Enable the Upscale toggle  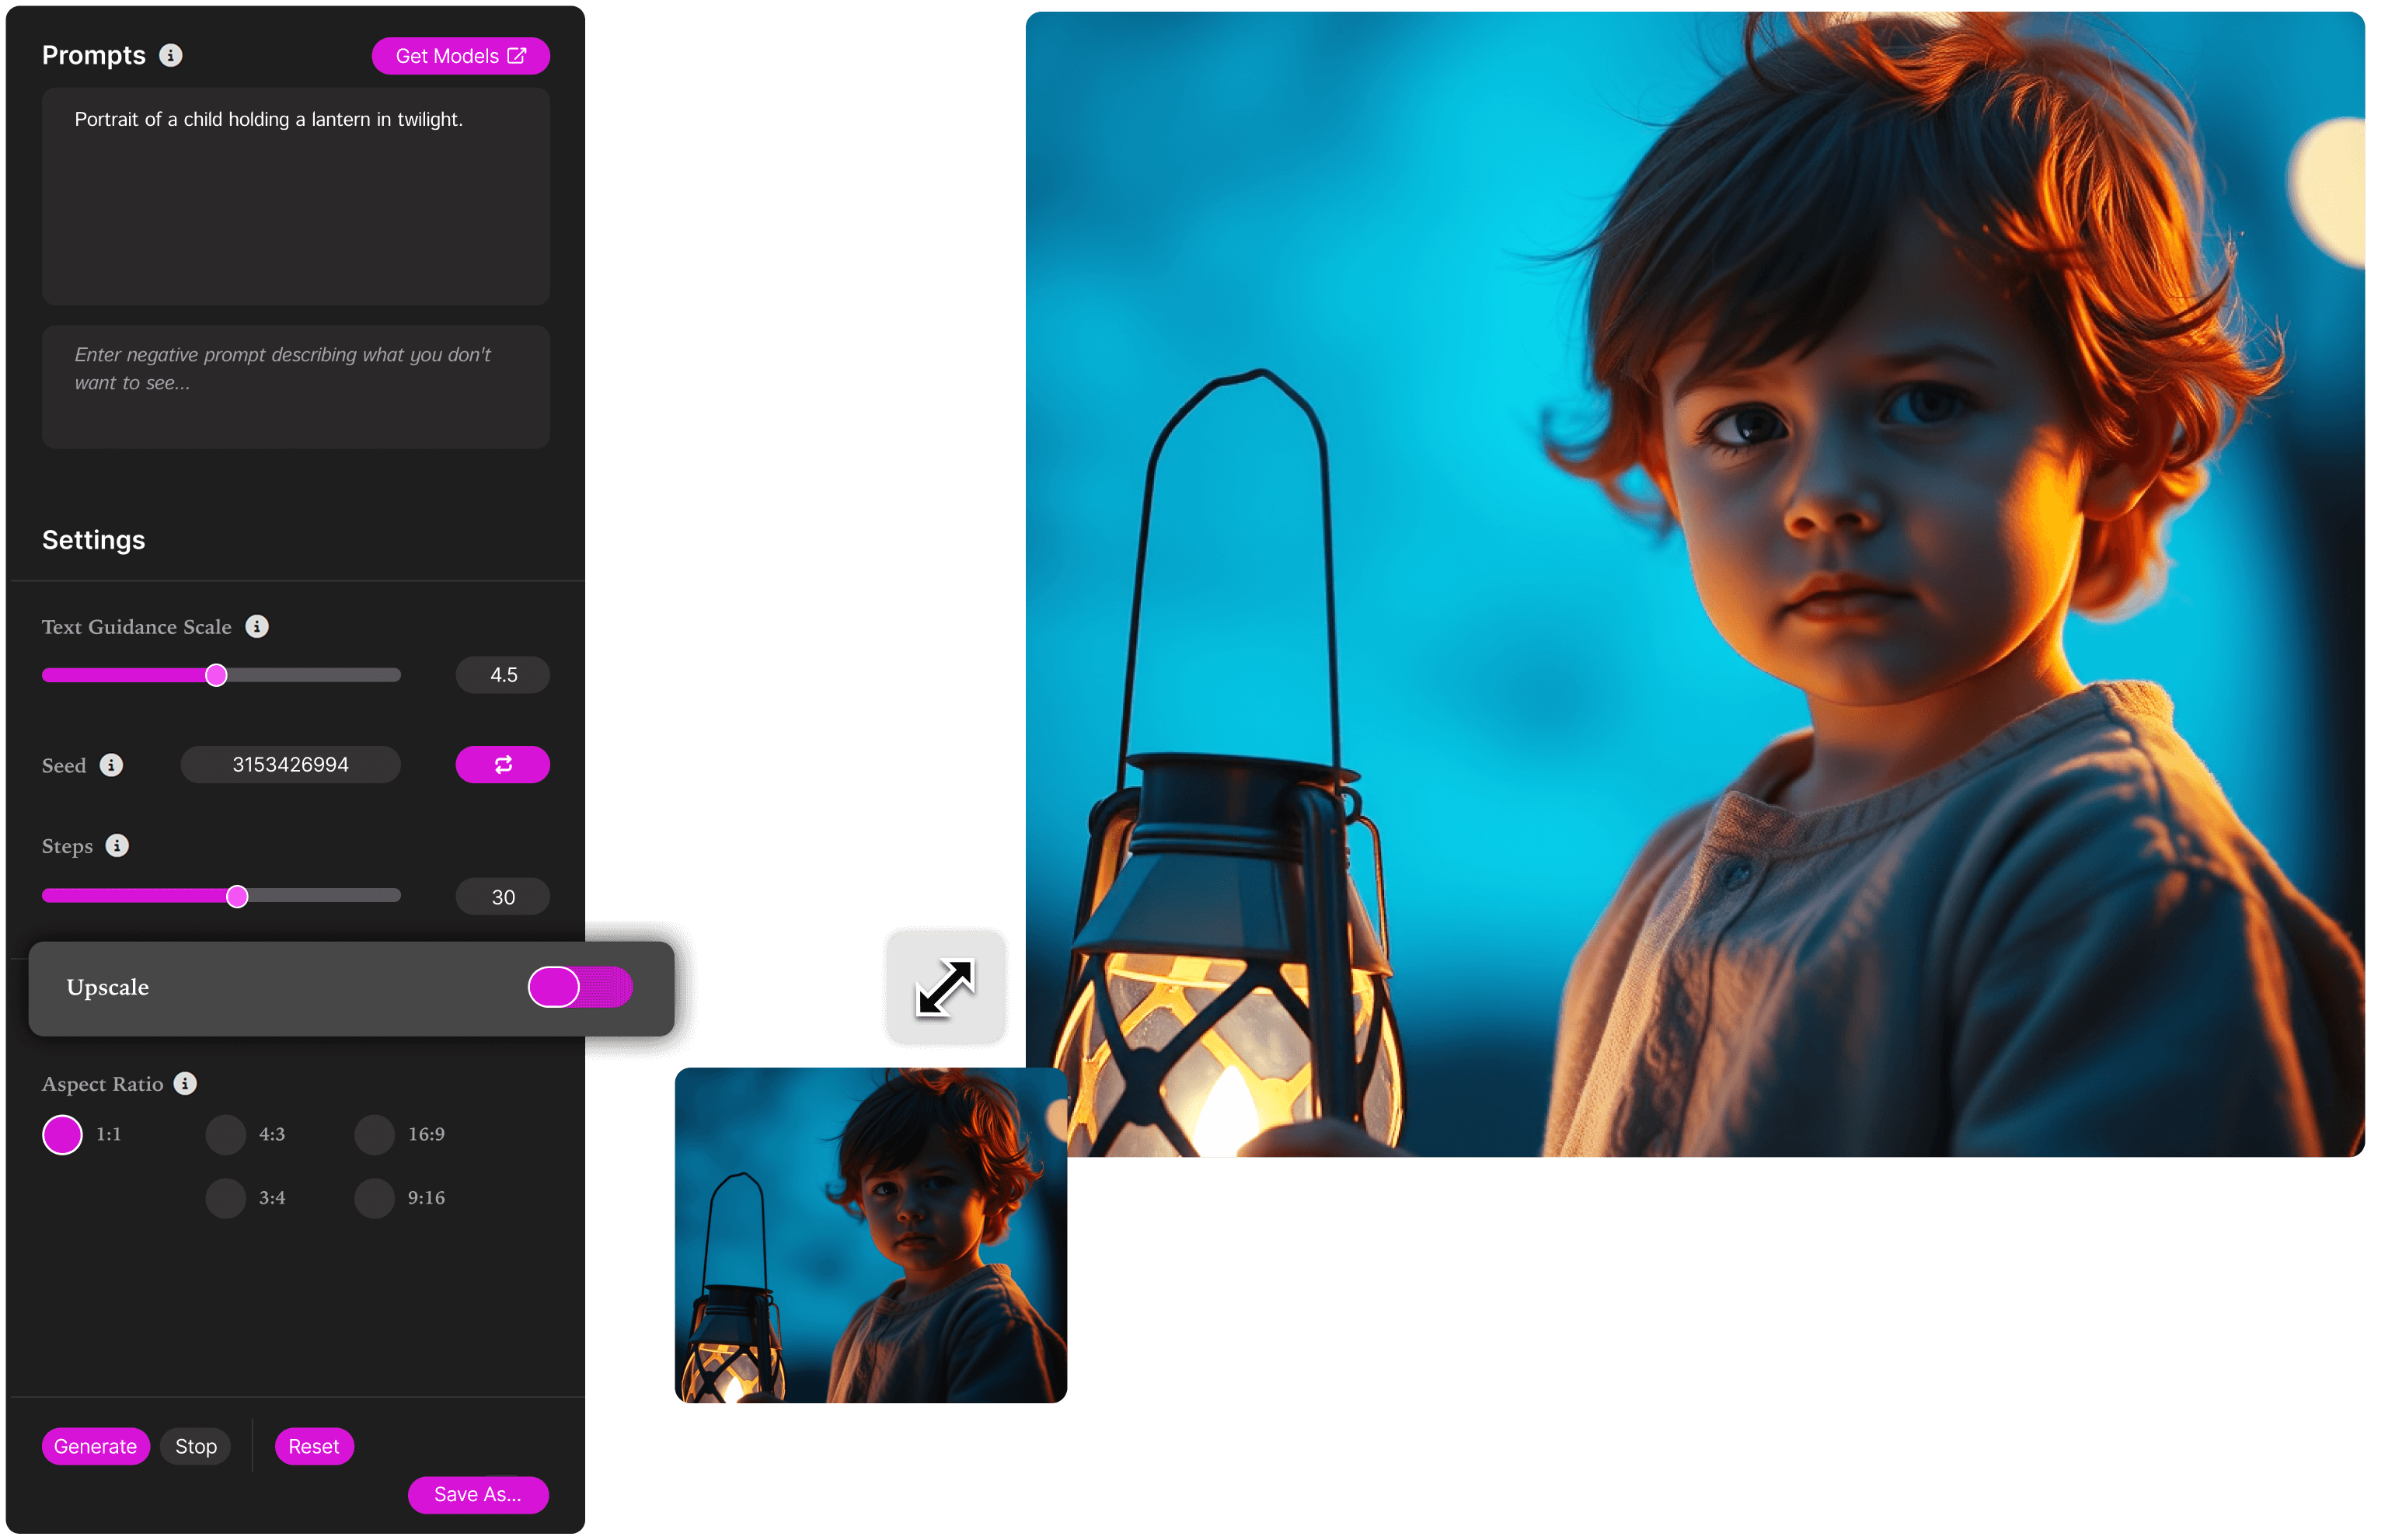[580, 987]
